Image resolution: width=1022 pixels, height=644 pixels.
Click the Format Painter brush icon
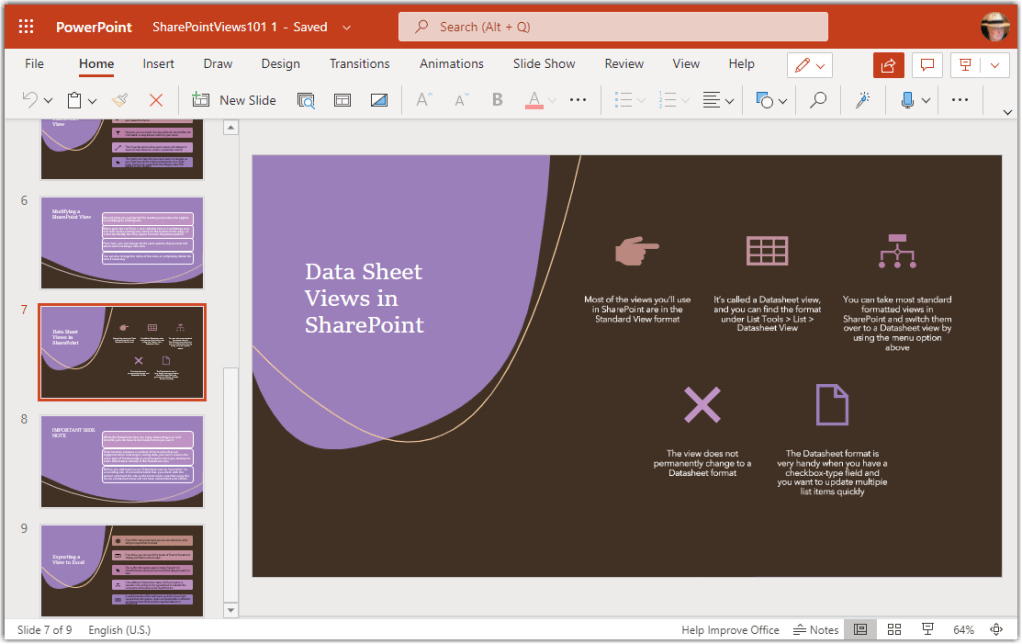(120, 100)
